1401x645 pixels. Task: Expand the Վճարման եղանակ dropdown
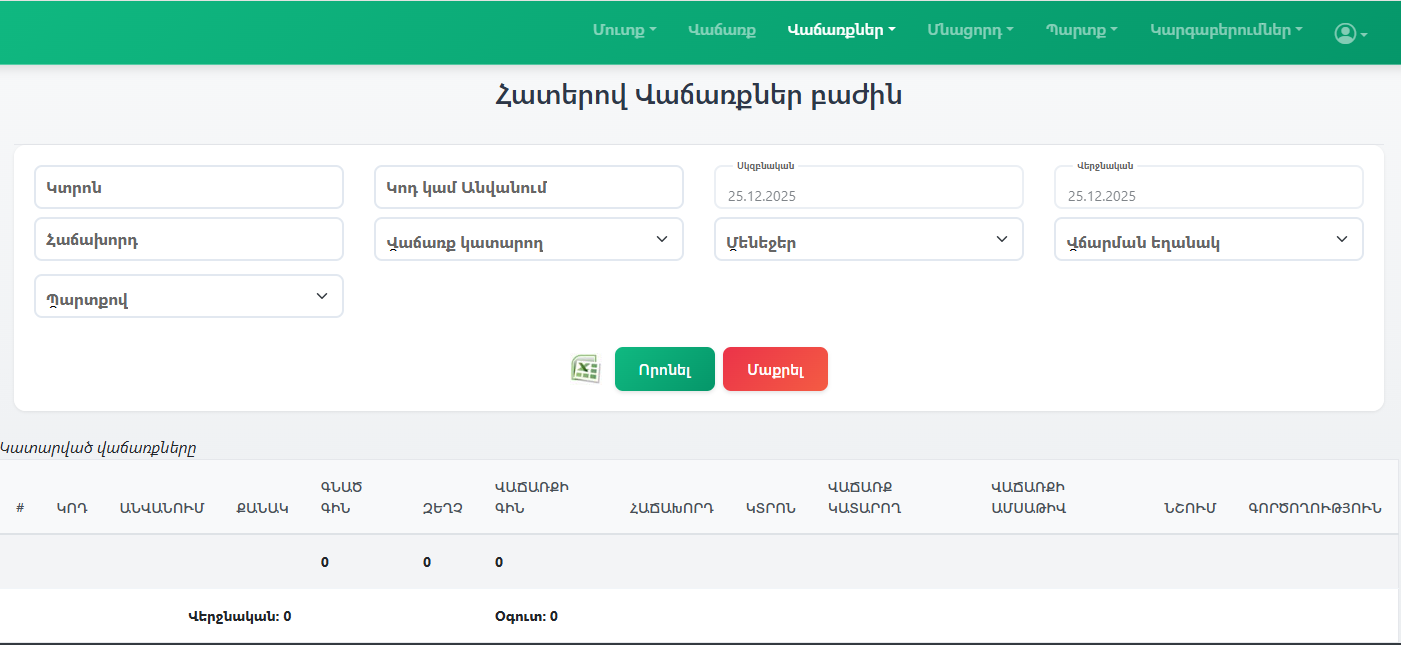pyautogui.click(x=1208, y=240)
